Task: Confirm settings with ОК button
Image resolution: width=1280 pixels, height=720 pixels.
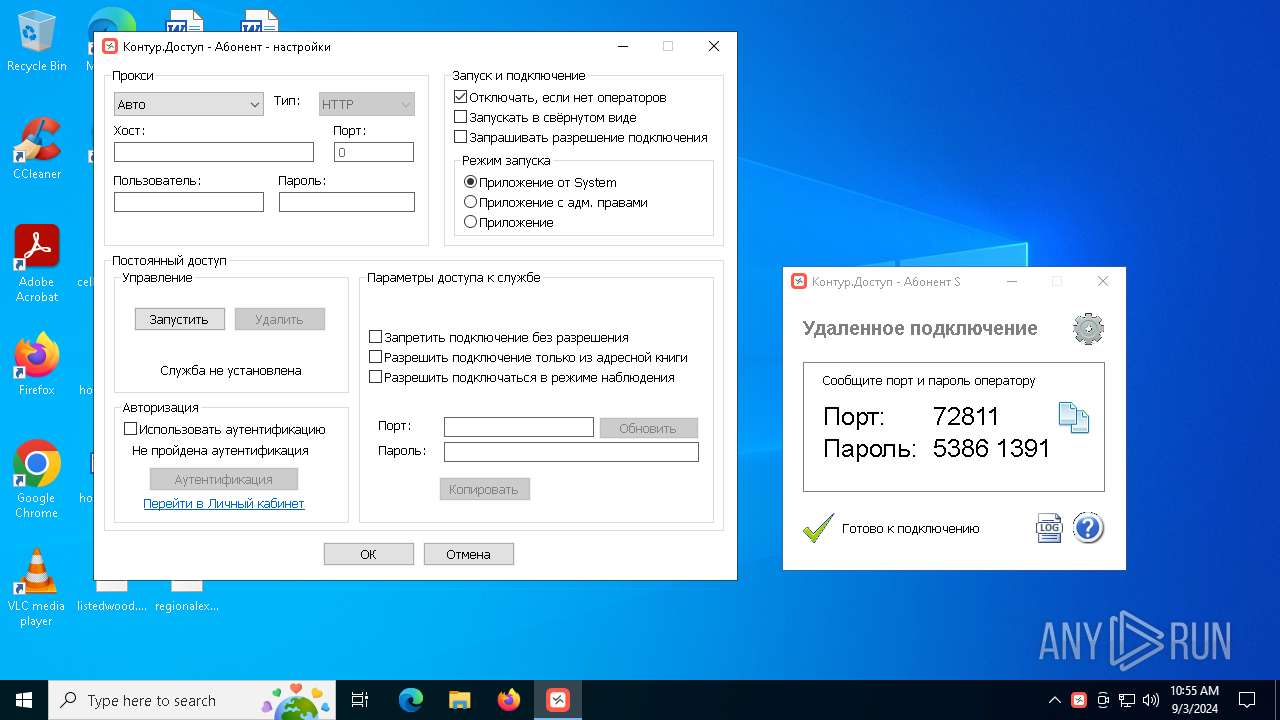Action: pos(369,554)
